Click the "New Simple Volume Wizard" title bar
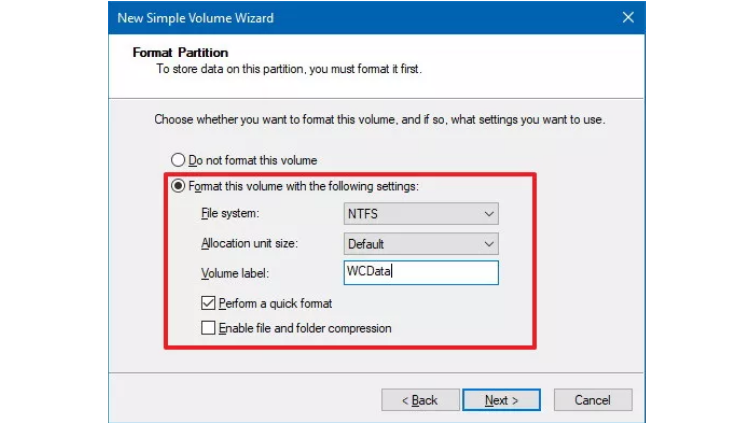 click(300, 18)
